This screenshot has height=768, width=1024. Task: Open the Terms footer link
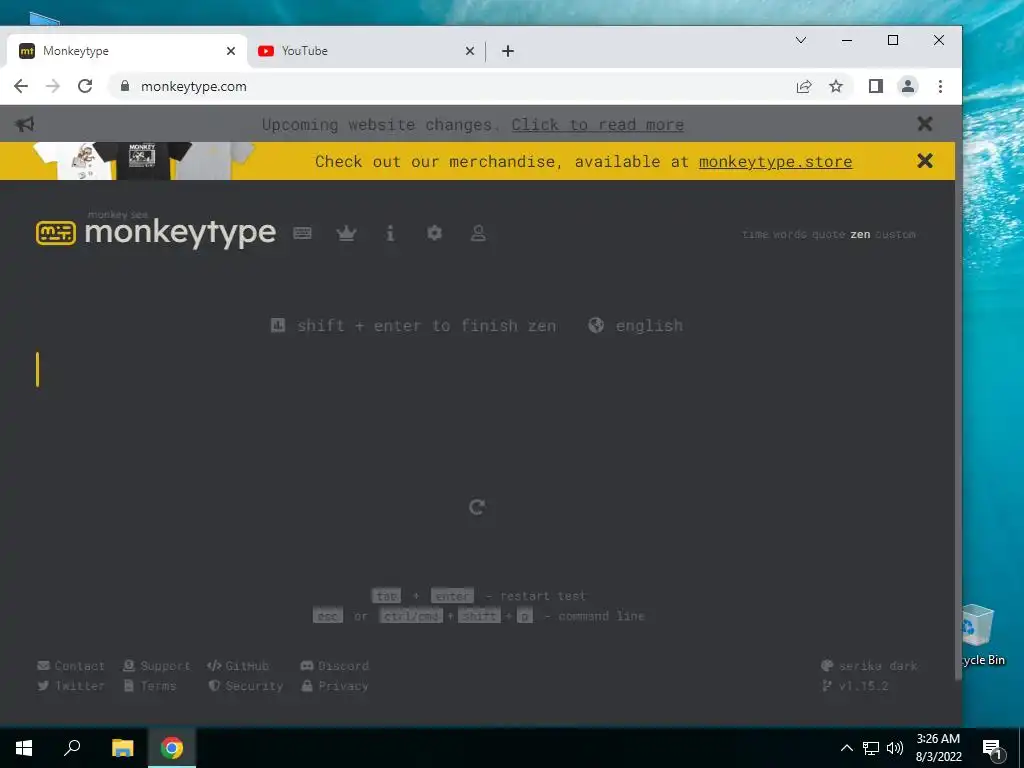tap(150, 686)
